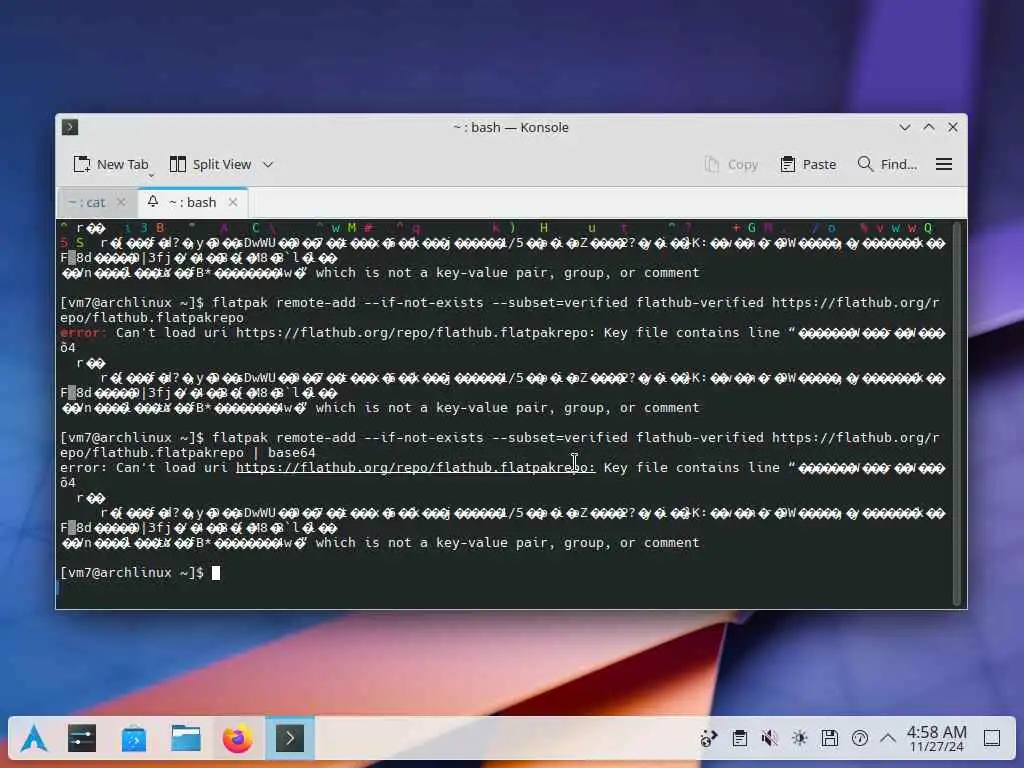
Task: Click the Konsole window icon in titlebar
Action: click(70, 127)
